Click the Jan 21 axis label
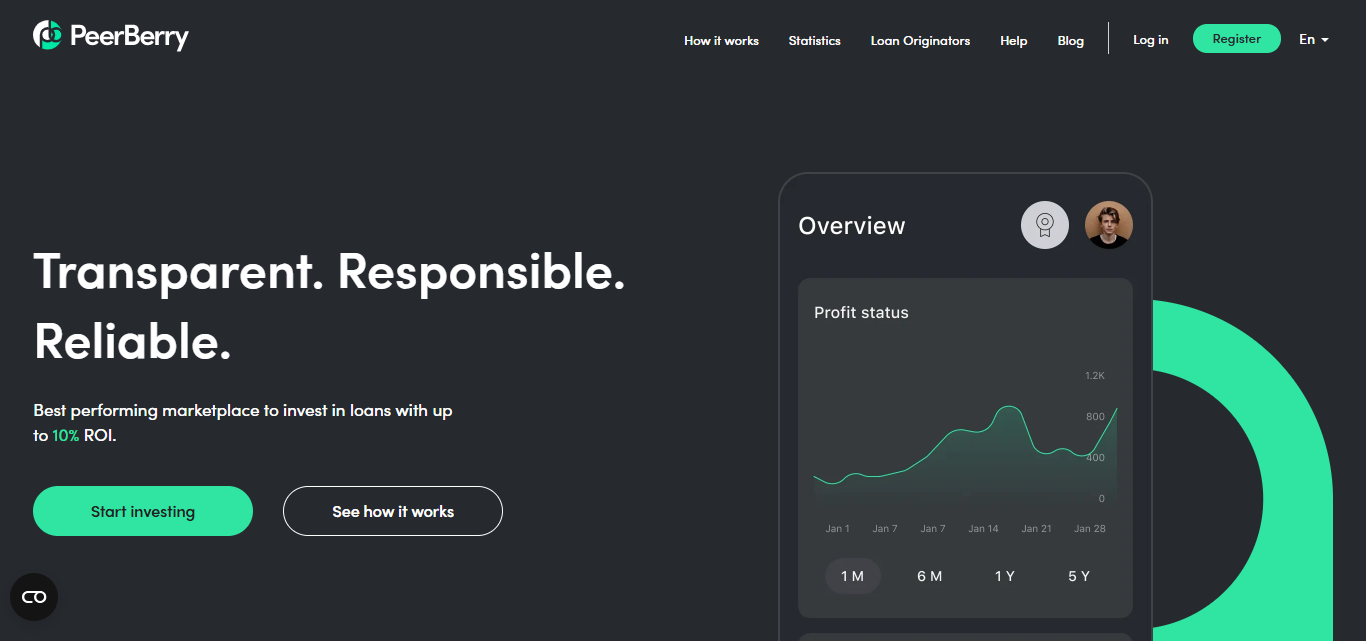 1036,528
